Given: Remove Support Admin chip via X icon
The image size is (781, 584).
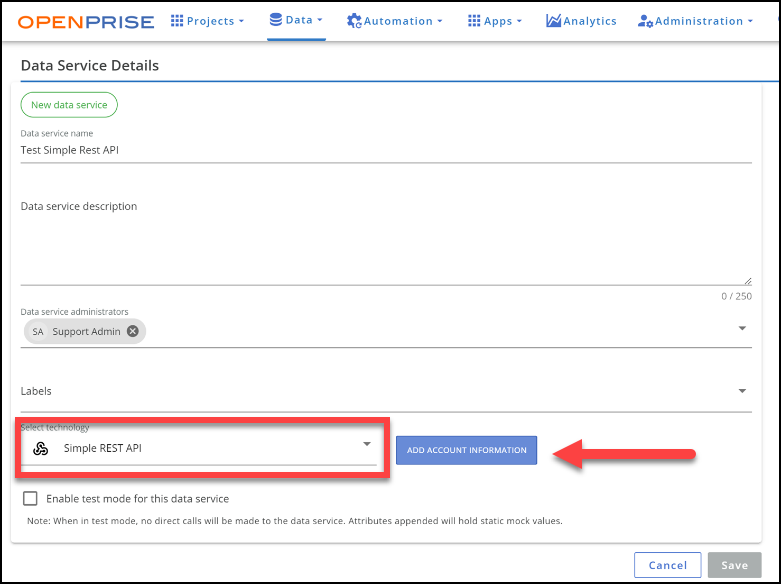Looking at the screenshot, I should (132, 331).
